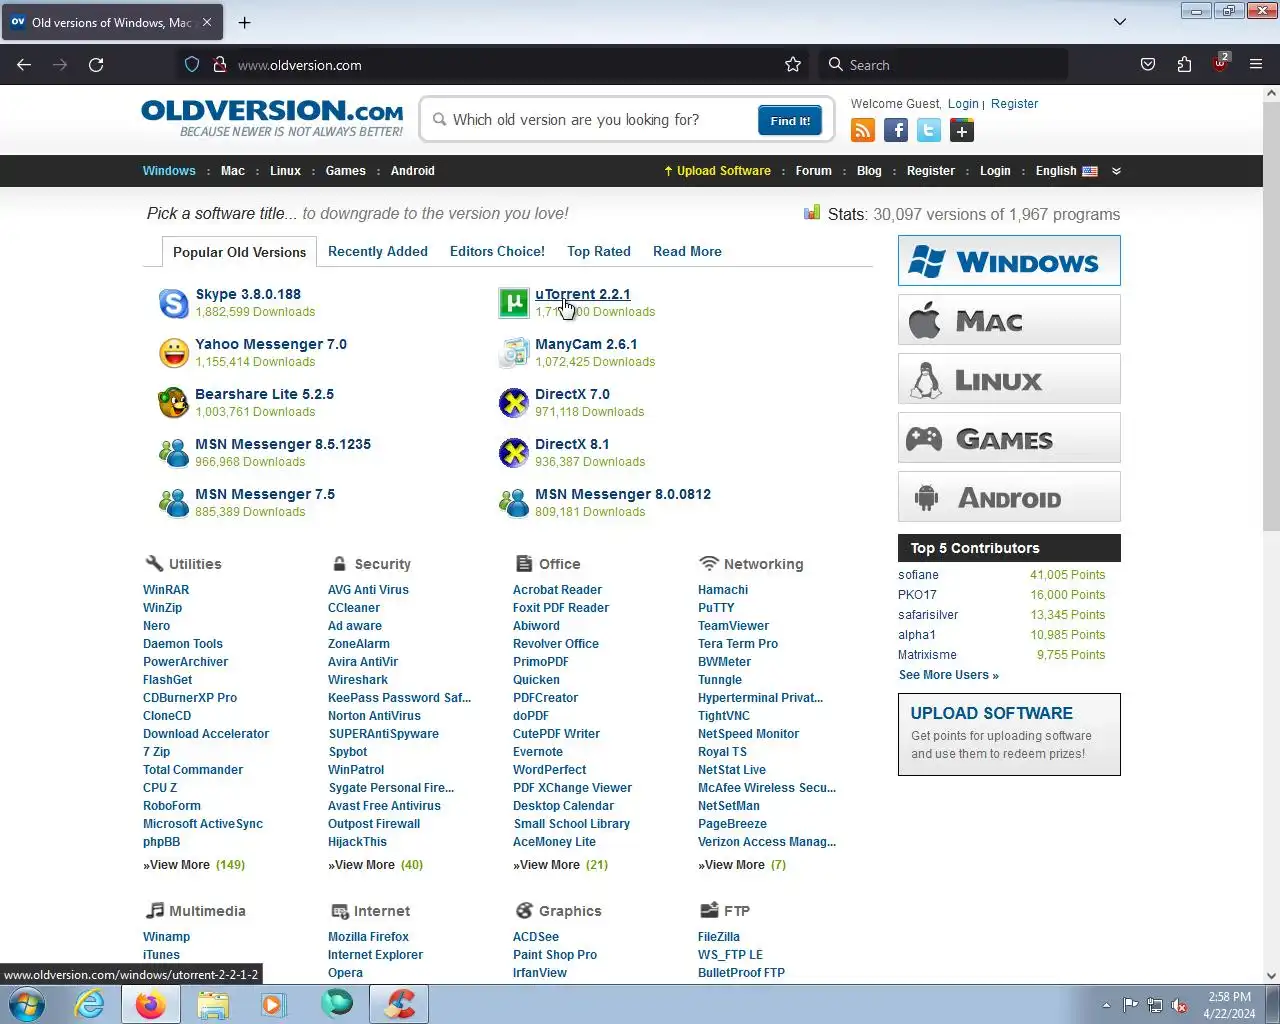Open the TeamViewer link under Networking
1280x1024 pixels.
[733, 626]
